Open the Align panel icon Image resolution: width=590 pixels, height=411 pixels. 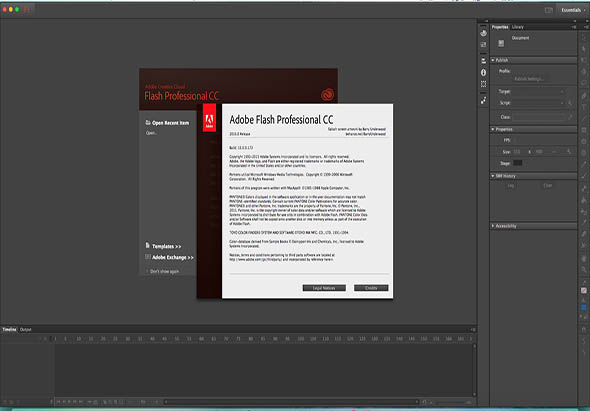tap(484, 61)
